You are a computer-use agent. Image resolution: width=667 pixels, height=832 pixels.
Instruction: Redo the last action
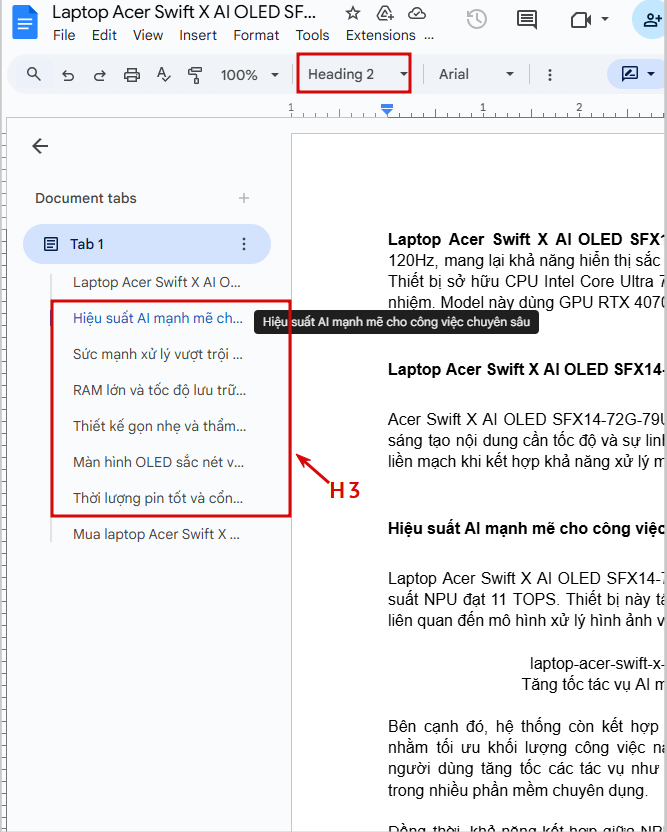99,75
